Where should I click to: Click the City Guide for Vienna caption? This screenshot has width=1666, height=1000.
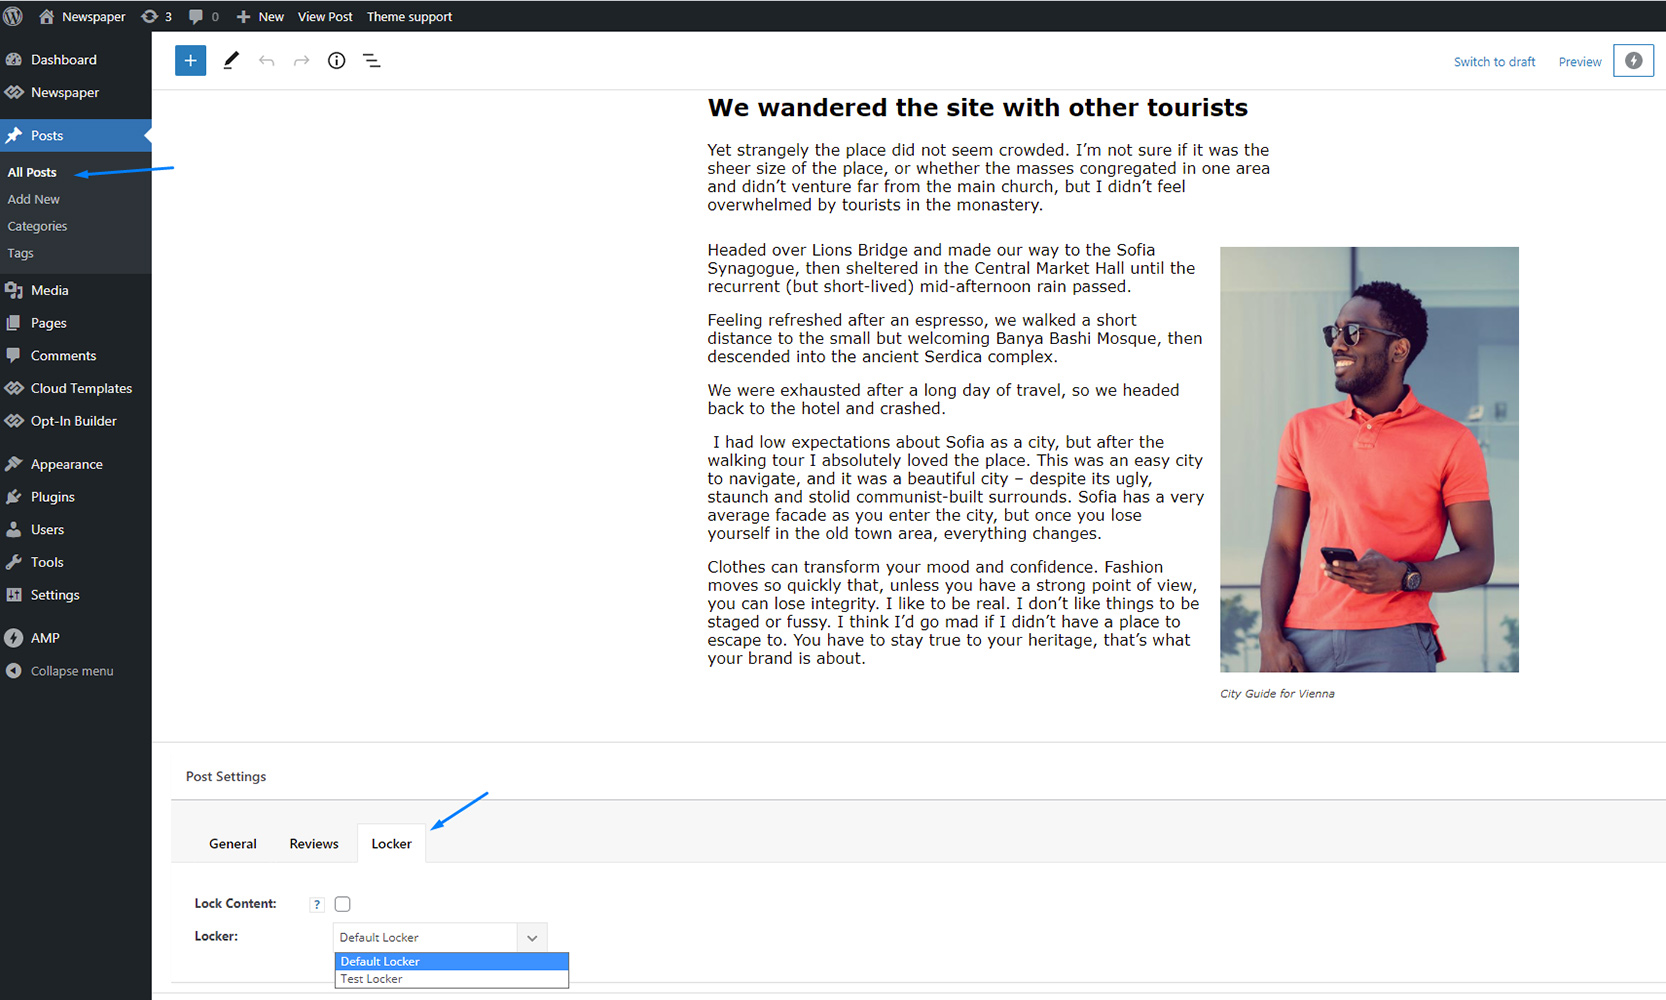coord(1277,693)
